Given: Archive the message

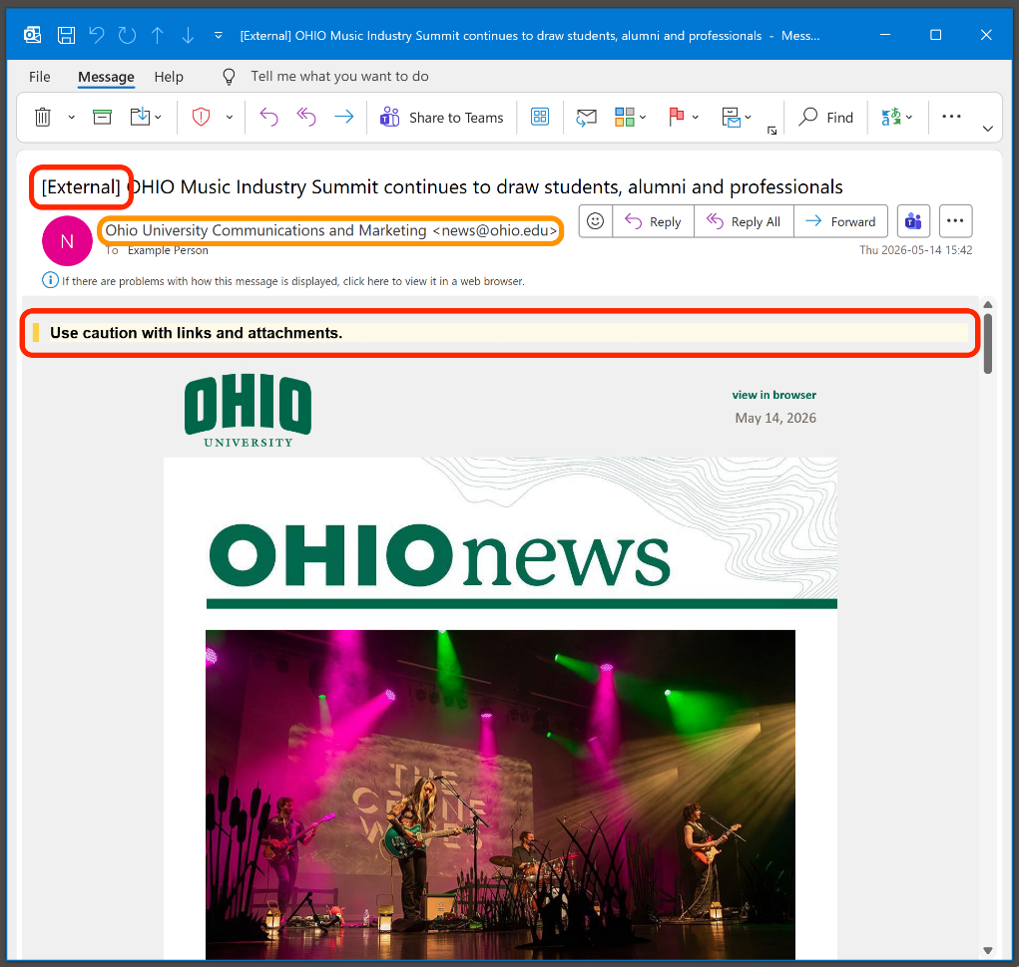Looking at the screenshot, I should tap(102, 117).
